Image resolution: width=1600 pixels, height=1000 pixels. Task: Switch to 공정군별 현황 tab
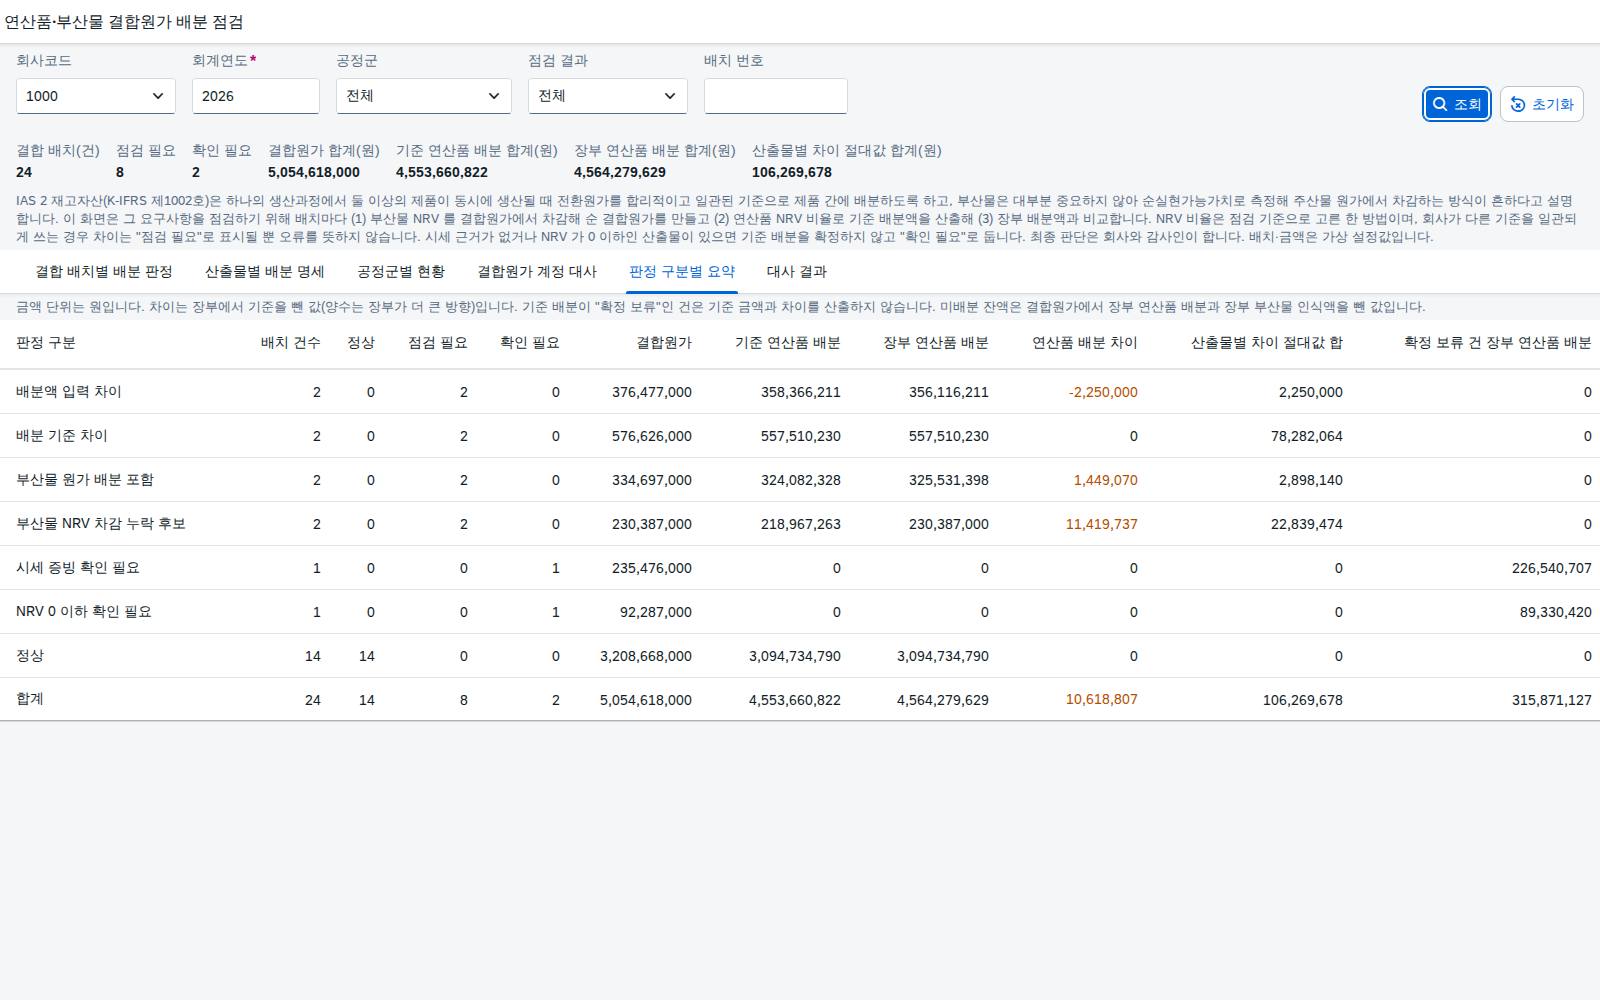tap(401, 272)
